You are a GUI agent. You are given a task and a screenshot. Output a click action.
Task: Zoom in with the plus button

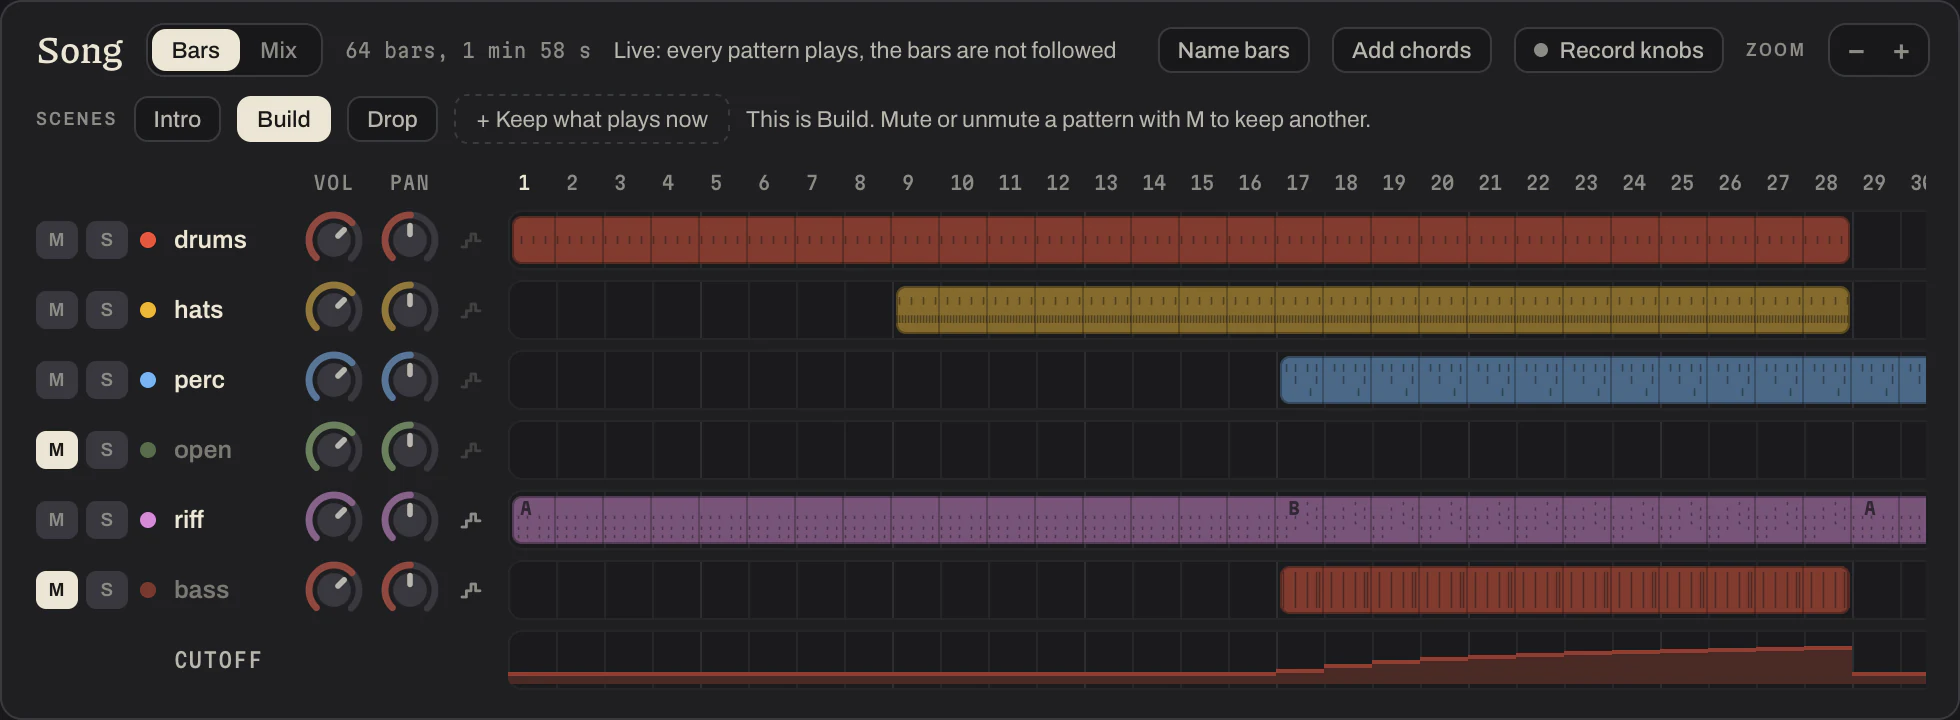1902,51
